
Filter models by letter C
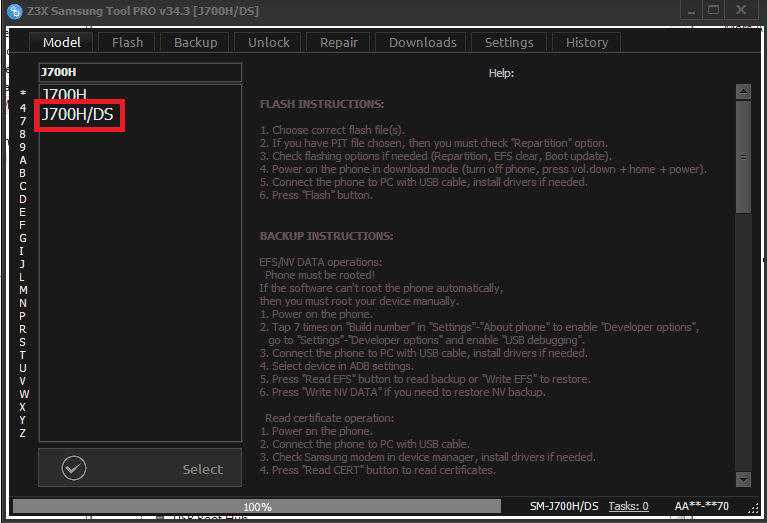click(x=23, y=186)
